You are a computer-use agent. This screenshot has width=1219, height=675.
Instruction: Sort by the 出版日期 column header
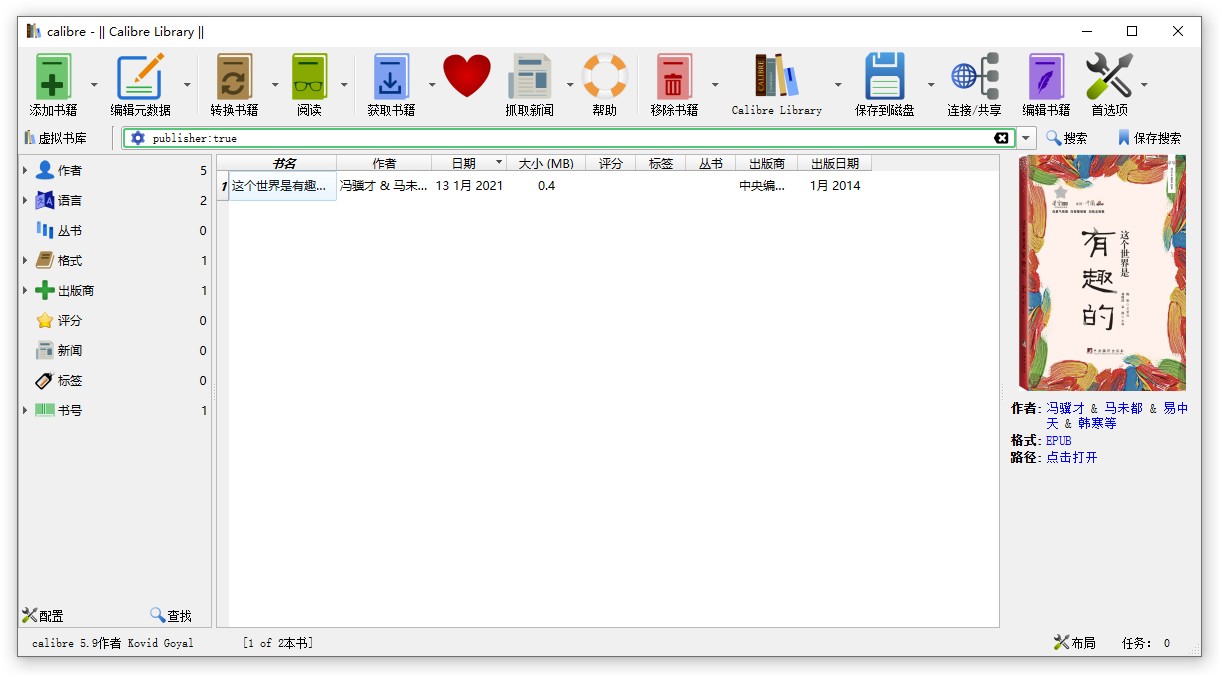point(835,163)
